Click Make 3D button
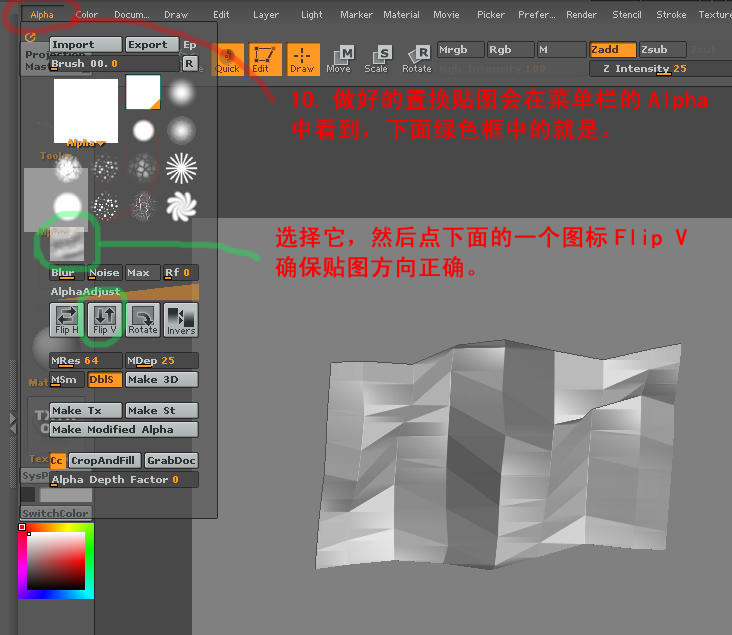 [x=162, y=380]
